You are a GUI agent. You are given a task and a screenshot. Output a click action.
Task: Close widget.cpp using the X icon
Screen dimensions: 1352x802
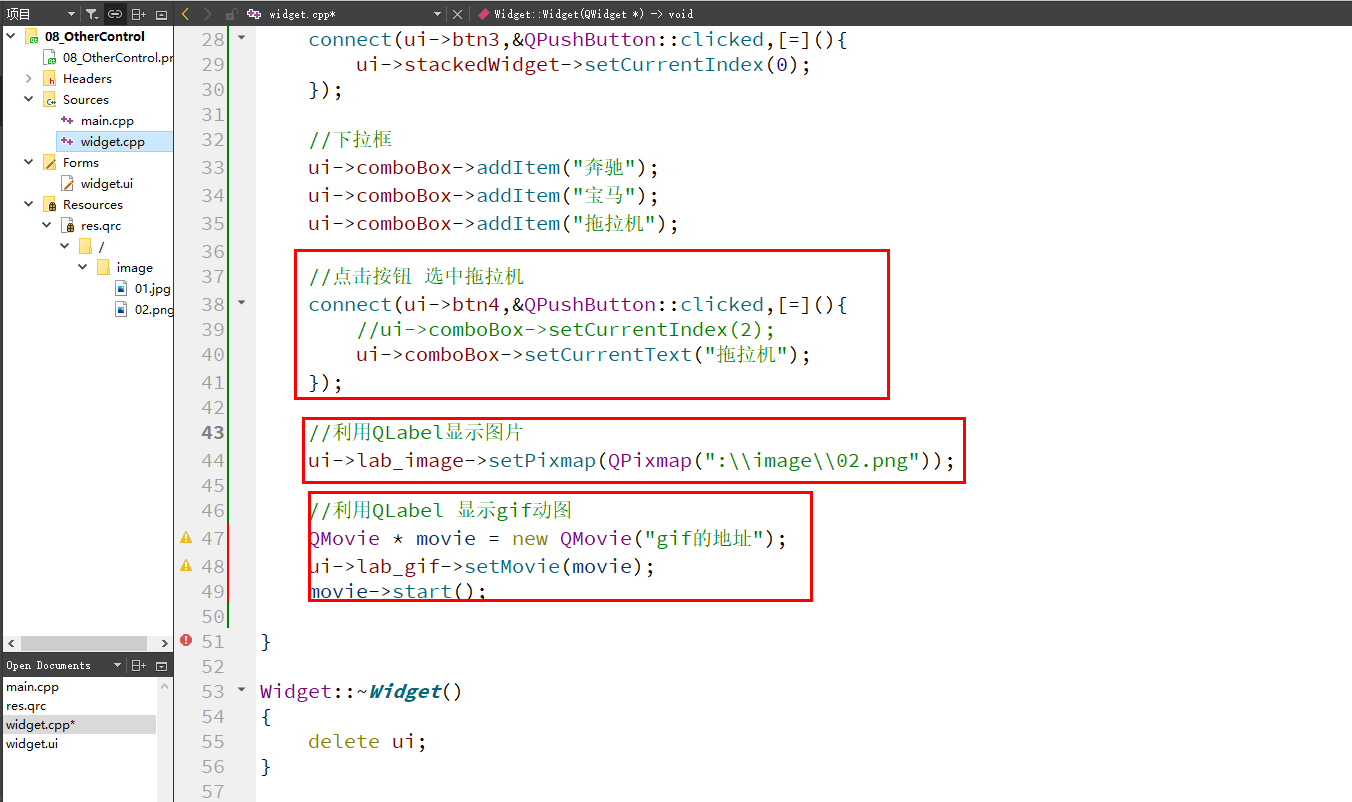pyautogui.click(x=457, y=13)
